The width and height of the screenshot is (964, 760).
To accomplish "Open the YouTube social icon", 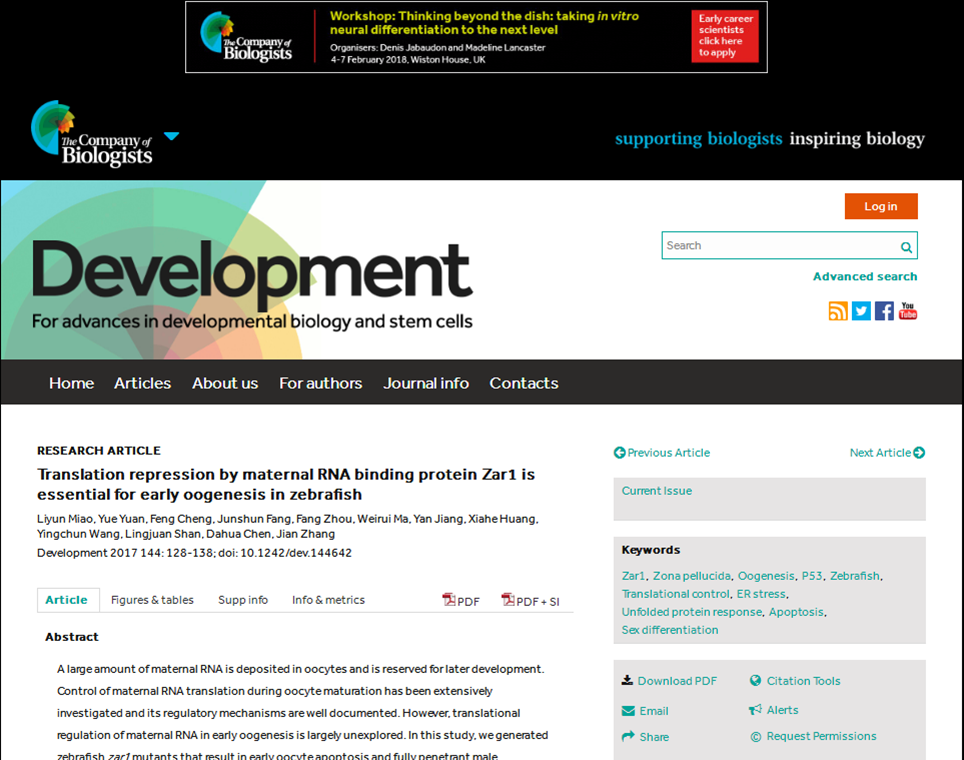I will [x=907, y=311].
